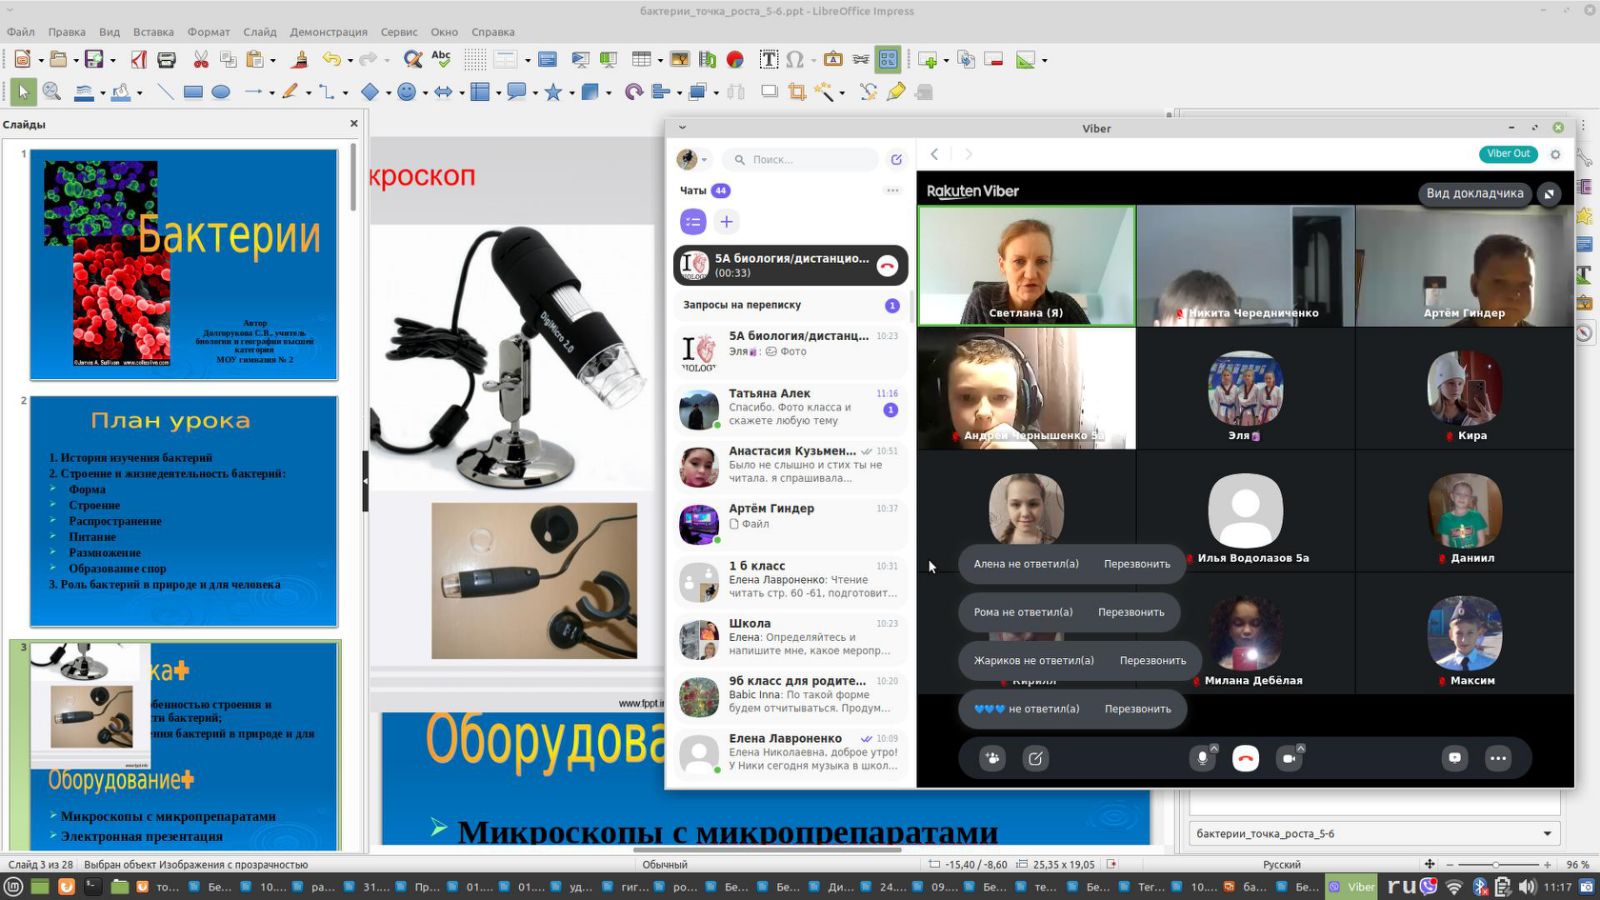This screenshot has height=900, width=1600.
Task: Click the screen share icon in Viber call
Action: 1454,758
